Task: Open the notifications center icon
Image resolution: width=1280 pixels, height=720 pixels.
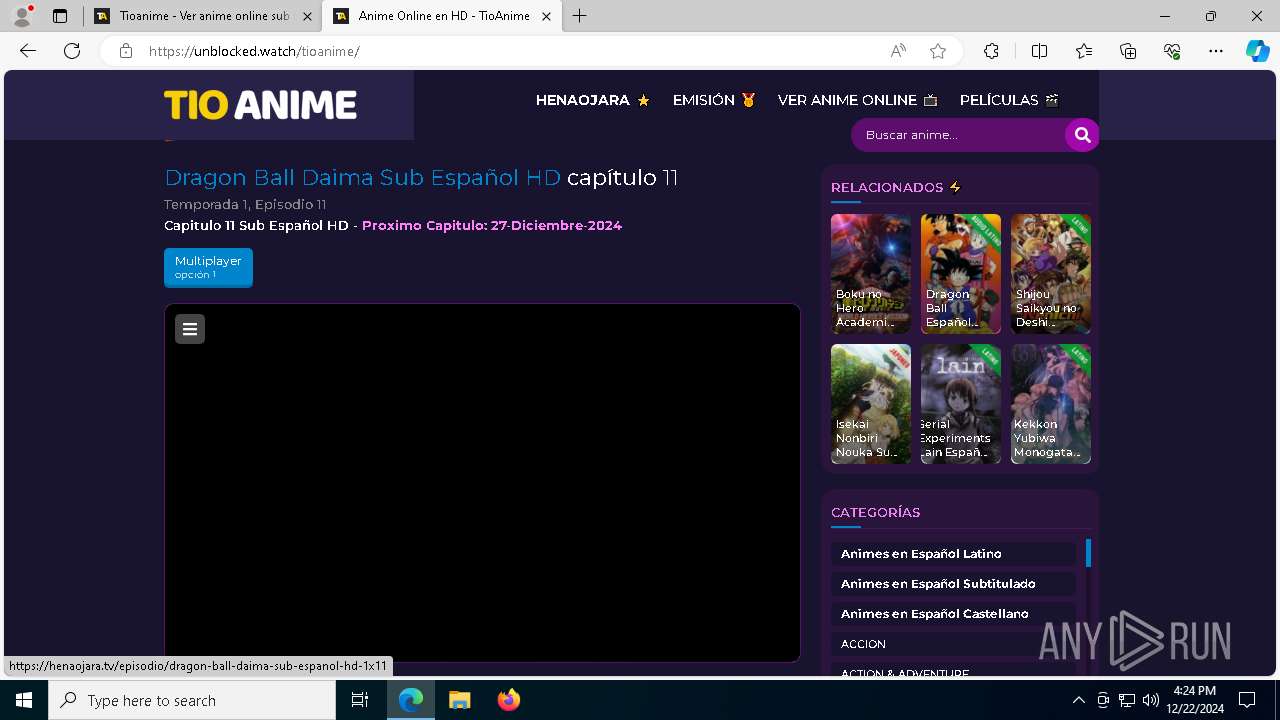Action: point(1247,700)
